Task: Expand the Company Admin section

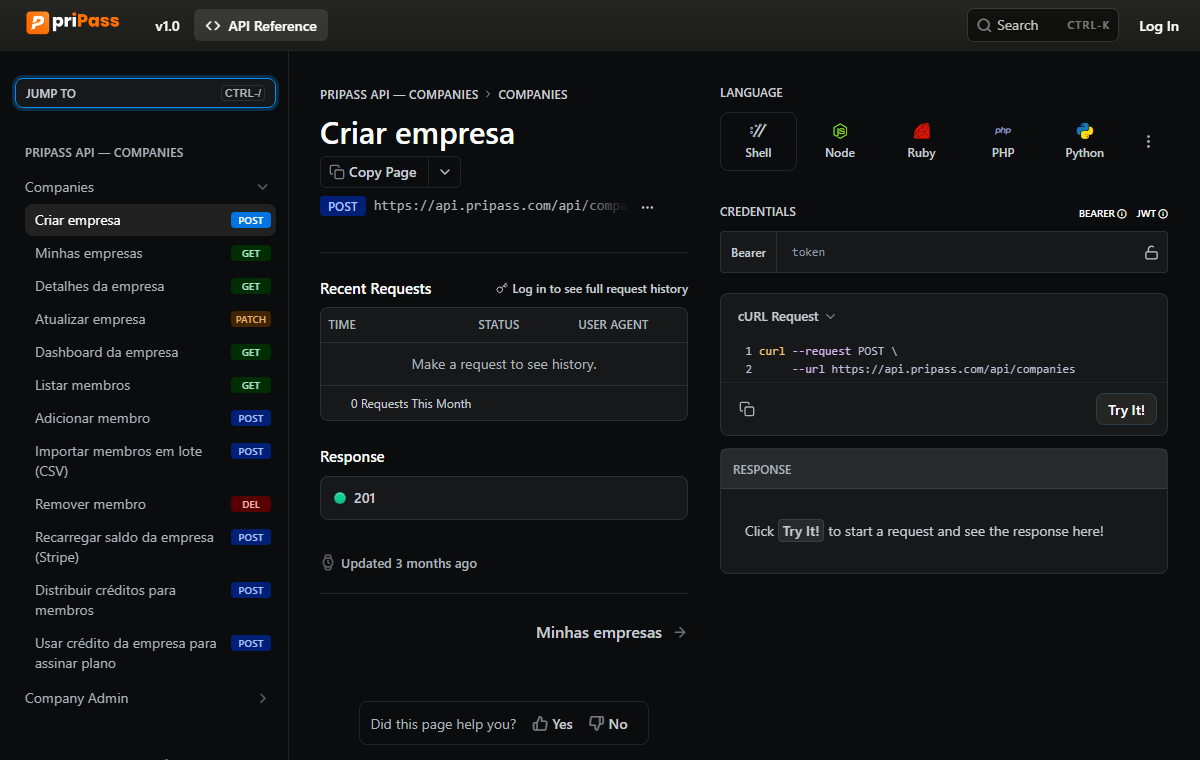Action: pos(263,698)
